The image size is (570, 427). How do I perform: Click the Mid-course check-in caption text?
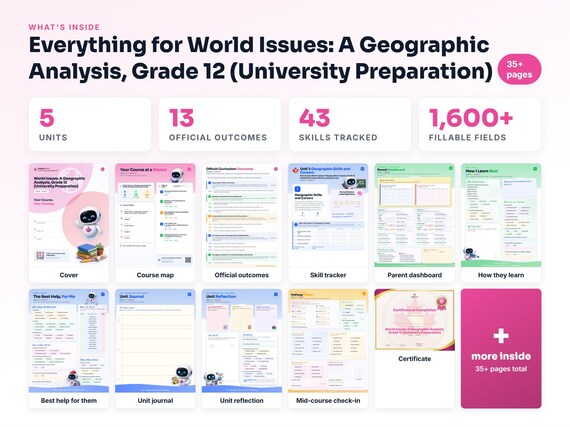coord(328,400)
